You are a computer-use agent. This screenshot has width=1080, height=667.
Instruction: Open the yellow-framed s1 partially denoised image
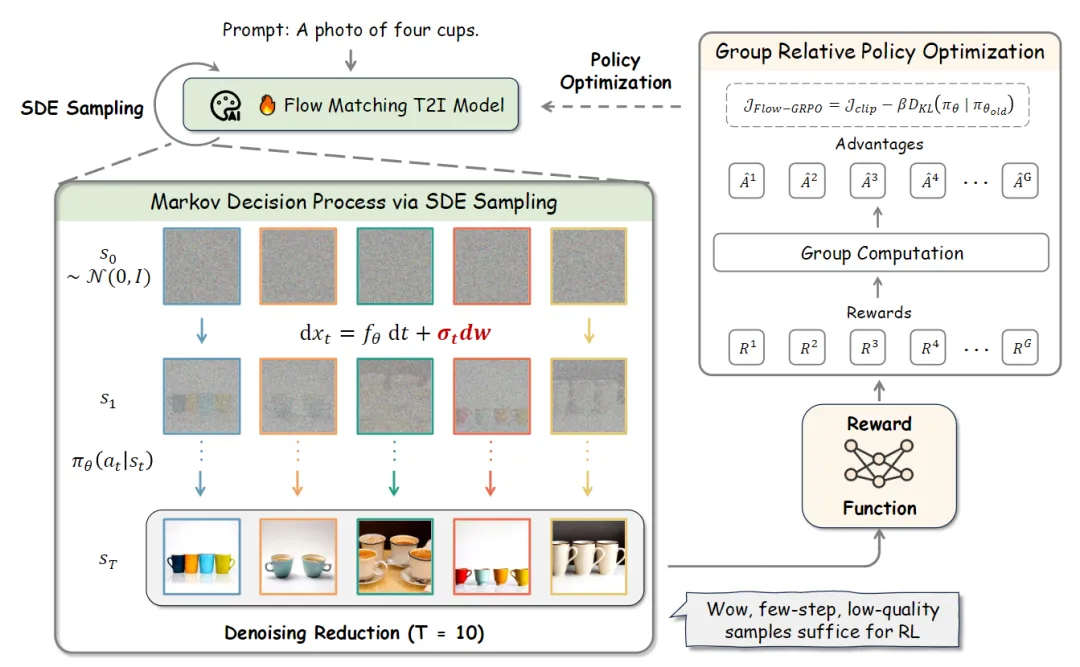(x=589, y=396)
